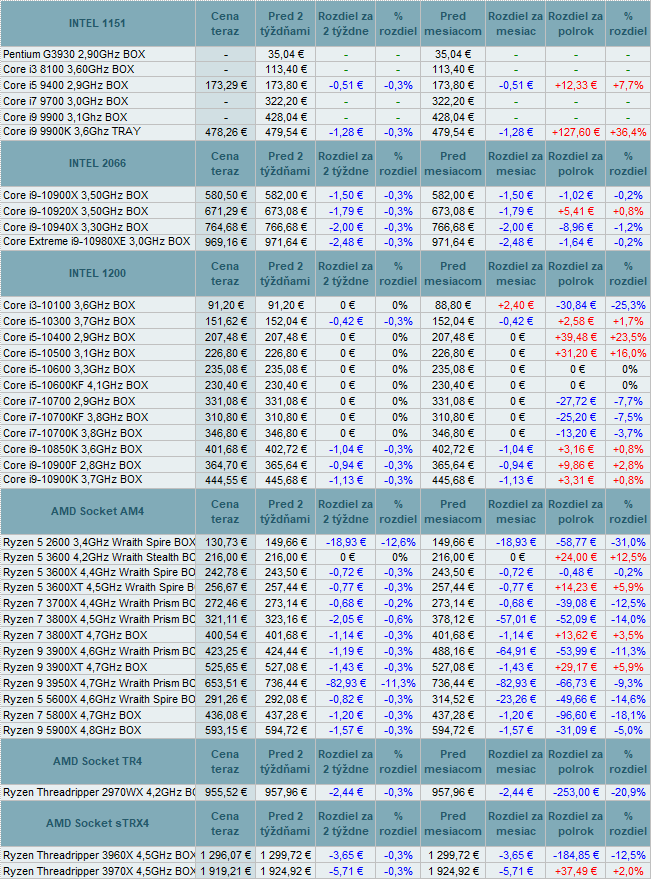This screenshot has width=651, height=879.
Task: Select Core i9-10920X 3,50GHz BOX name
Action: [x=76, y=211]
